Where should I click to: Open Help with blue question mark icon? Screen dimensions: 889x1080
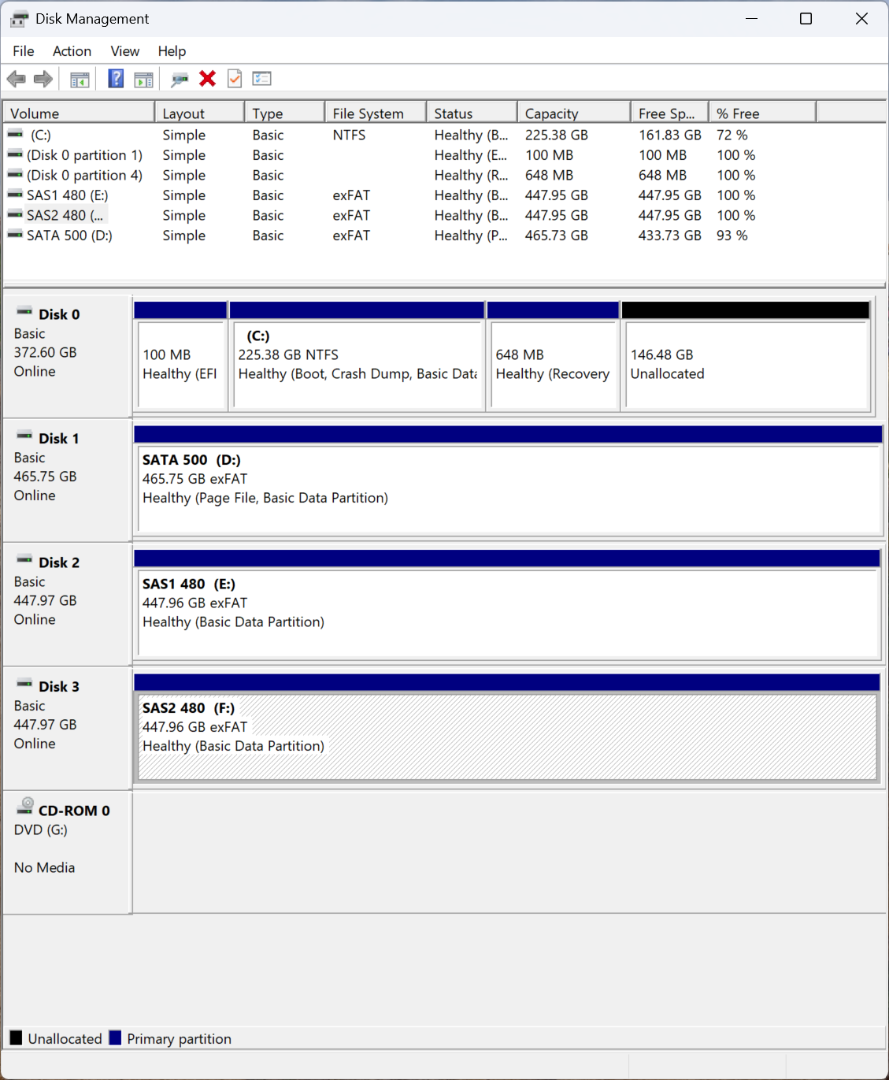click(x=116, y=79)
